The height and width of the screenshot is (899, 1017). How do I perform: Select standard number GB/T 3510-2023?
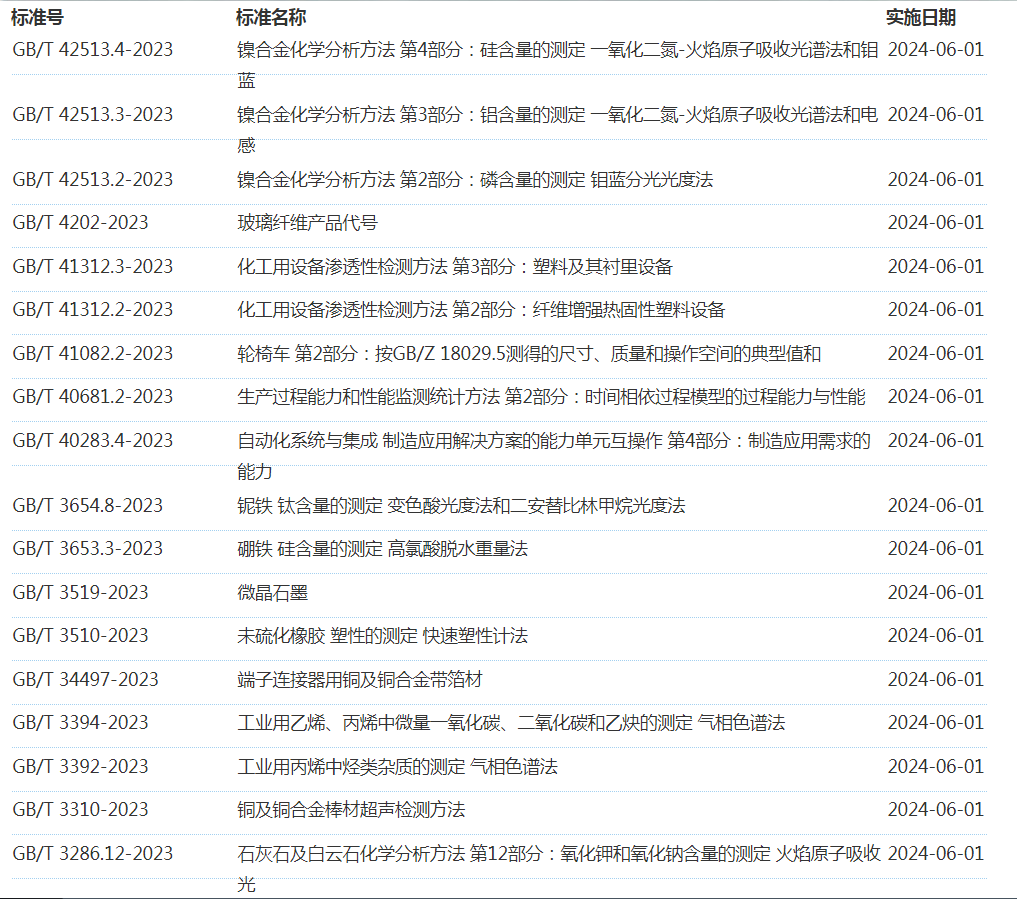point(80,636)
